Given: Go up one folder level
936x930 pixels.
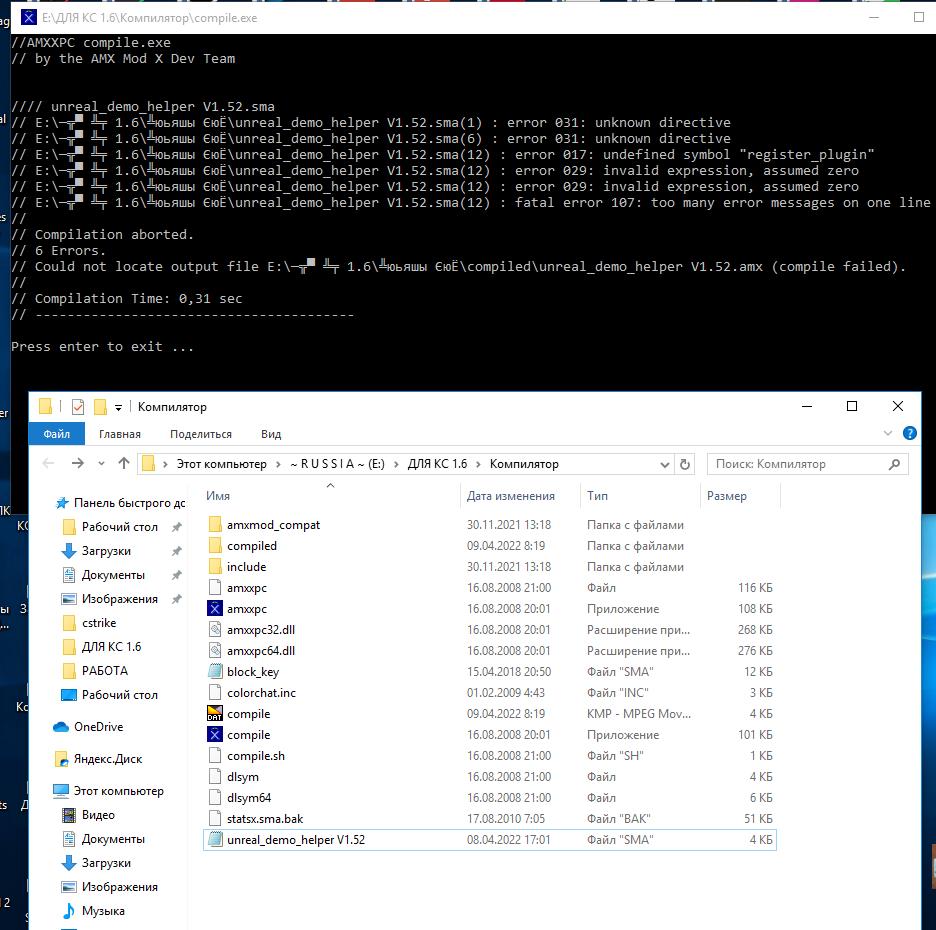Looking at the screenshot, I should point(124,463).
